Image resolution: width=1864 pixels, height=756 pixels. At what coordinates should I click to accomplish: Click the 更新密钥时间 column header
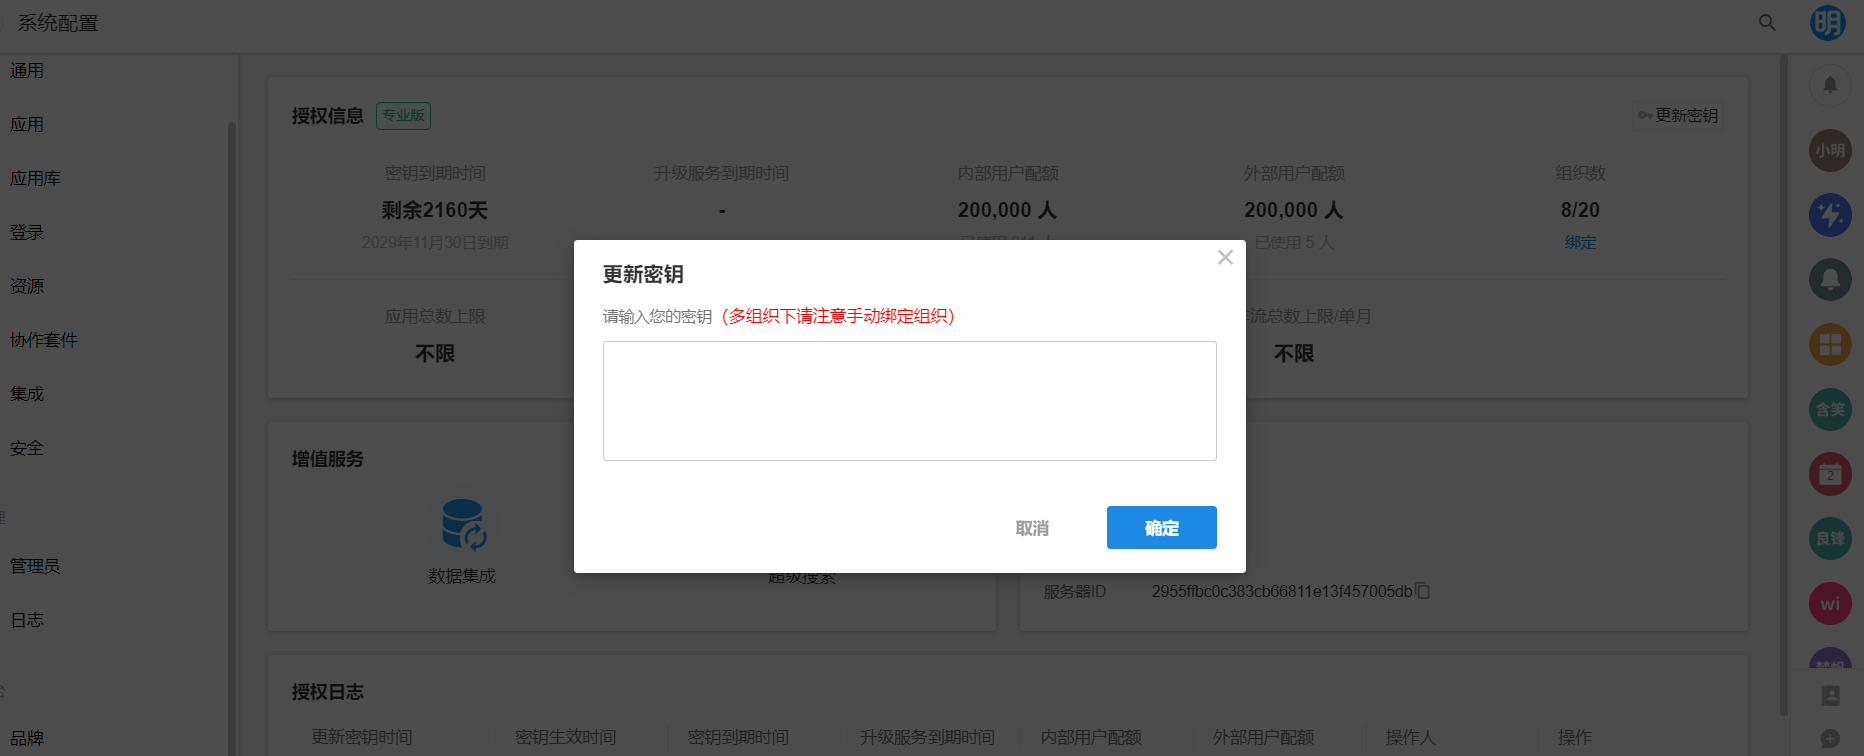coord(362,737)
